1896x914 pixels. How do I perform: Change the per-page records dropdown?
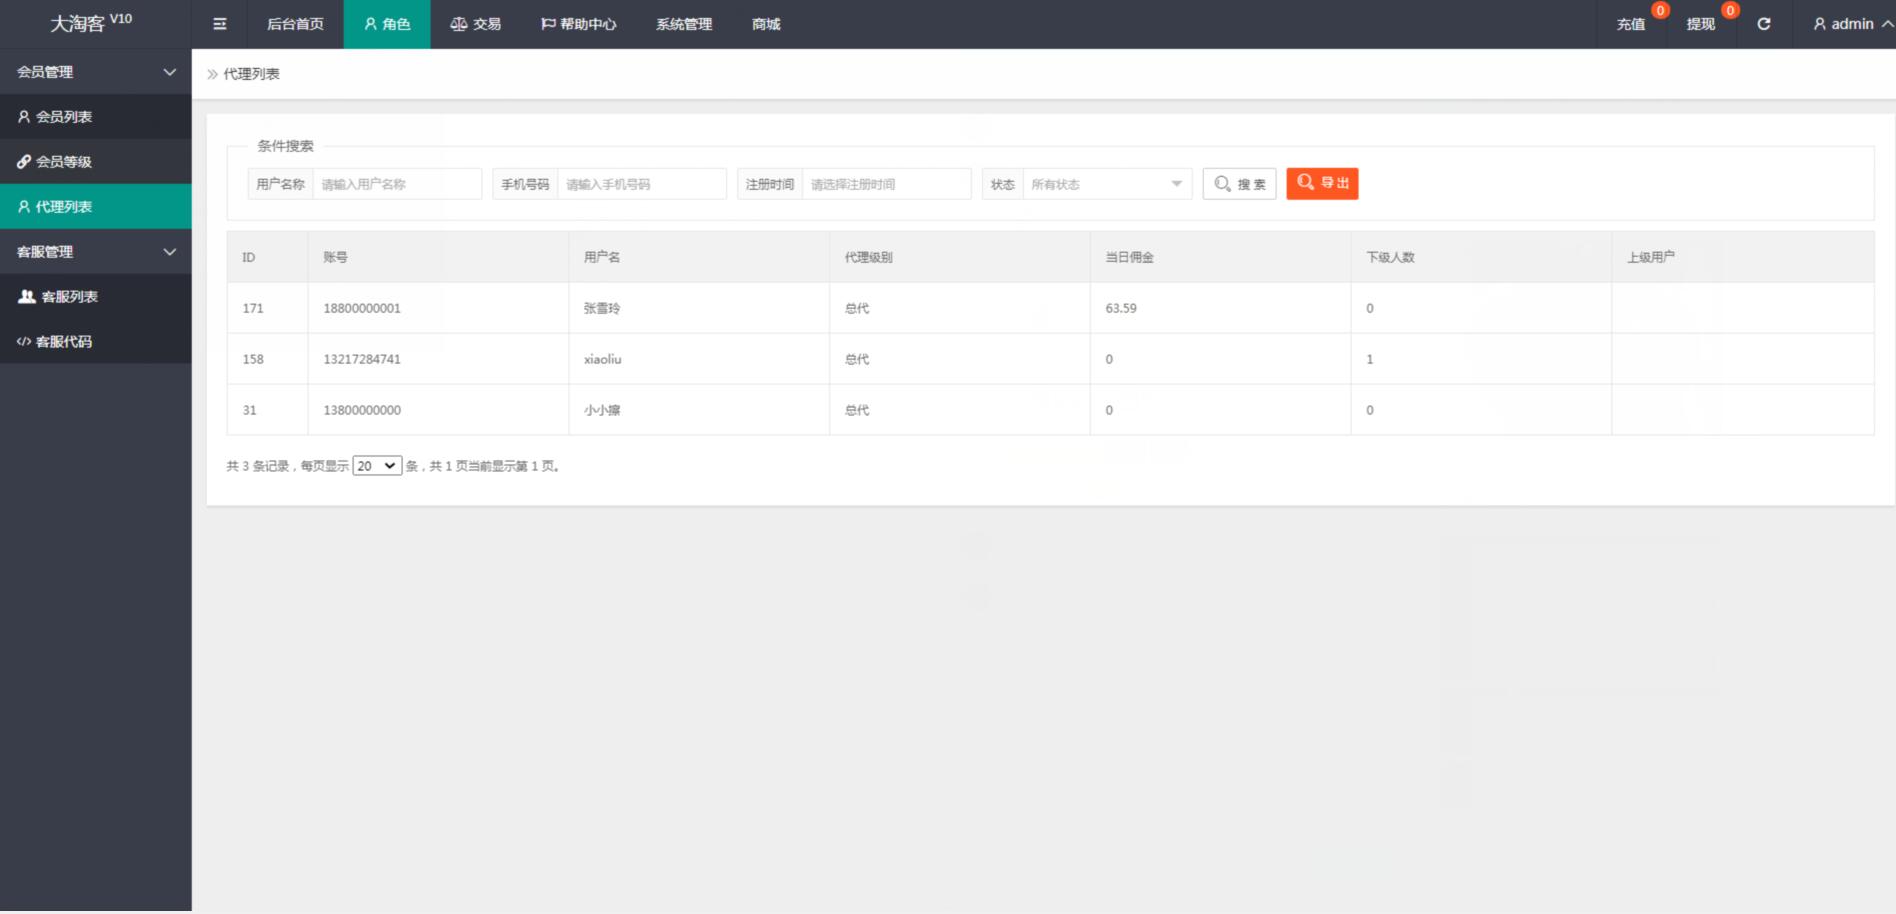pos(377,466)
